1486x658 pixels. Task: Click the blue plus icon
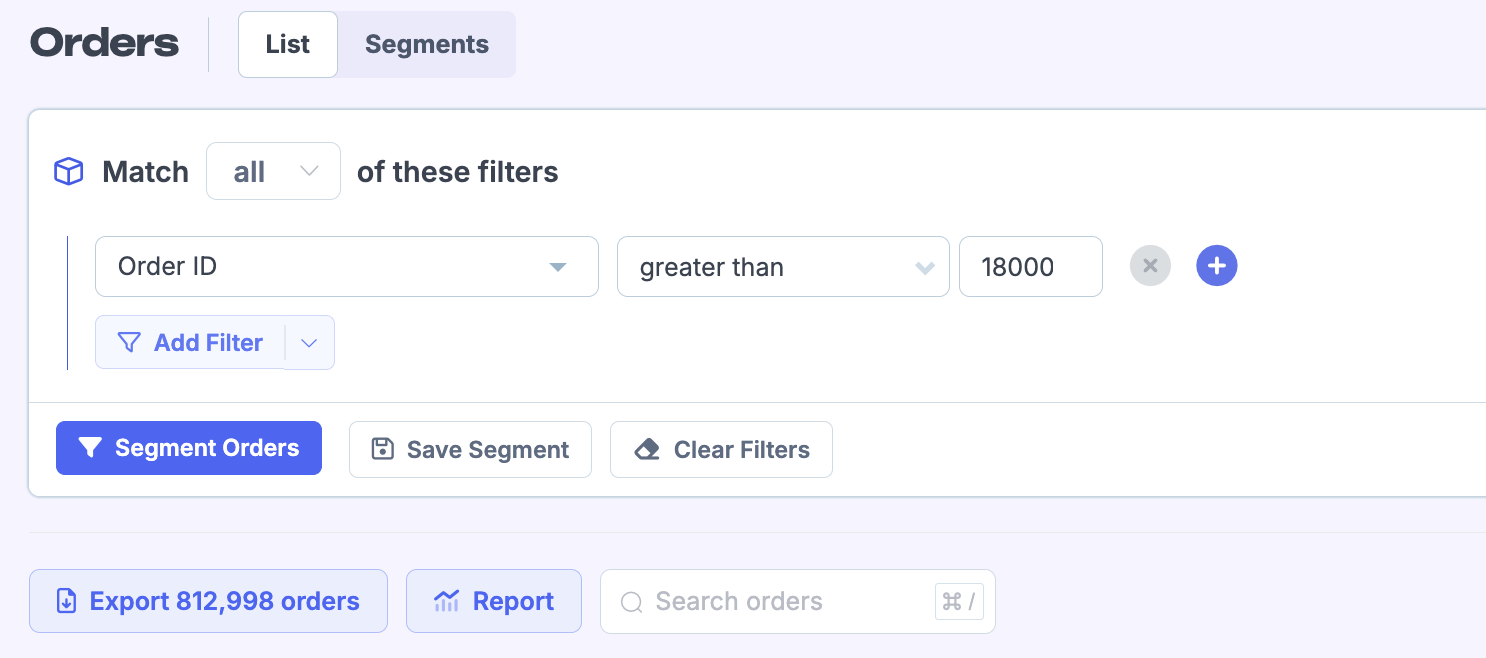1217,267
